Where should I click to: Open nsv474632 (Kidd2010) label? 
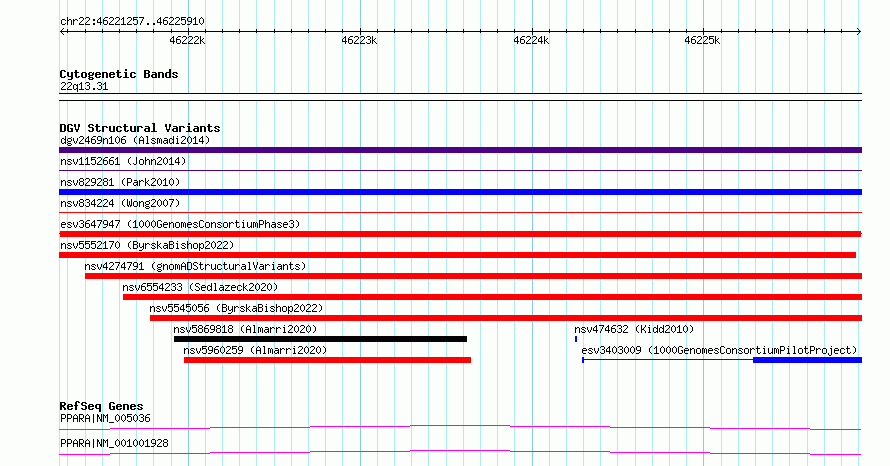[634, 329]
